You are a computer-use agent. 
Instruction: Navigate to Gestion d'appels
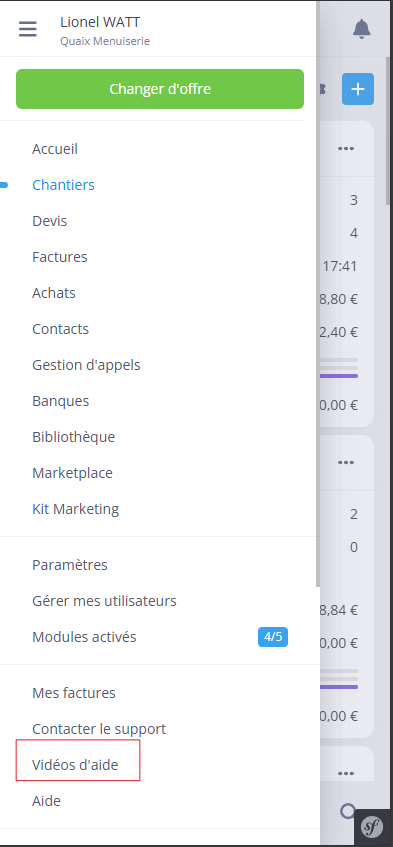pyautogui.click(x=86, y=365)
